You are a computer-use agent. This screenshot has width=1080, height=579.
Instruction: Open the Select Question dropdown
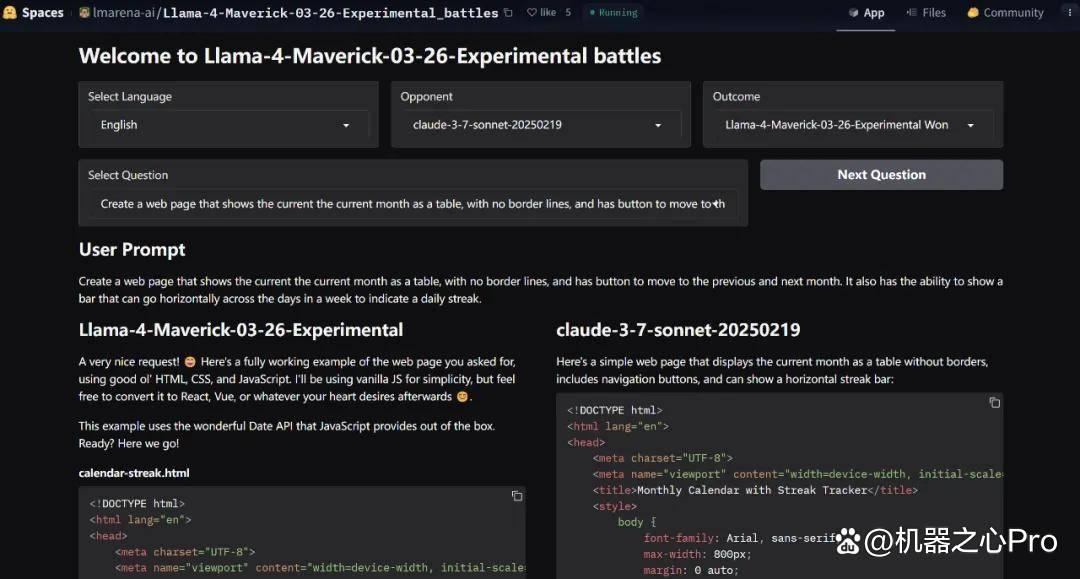(413, 204)
